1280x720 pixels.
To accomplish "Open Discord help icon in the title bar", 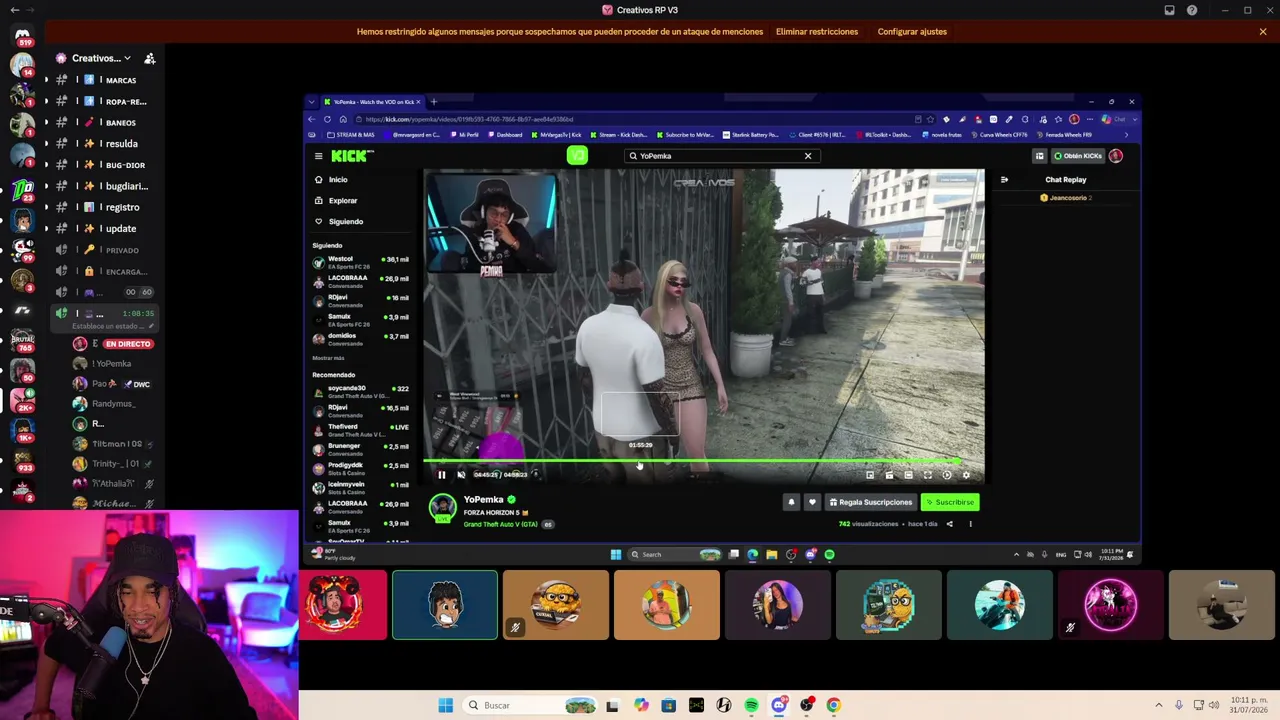I will pos(1192,10).
